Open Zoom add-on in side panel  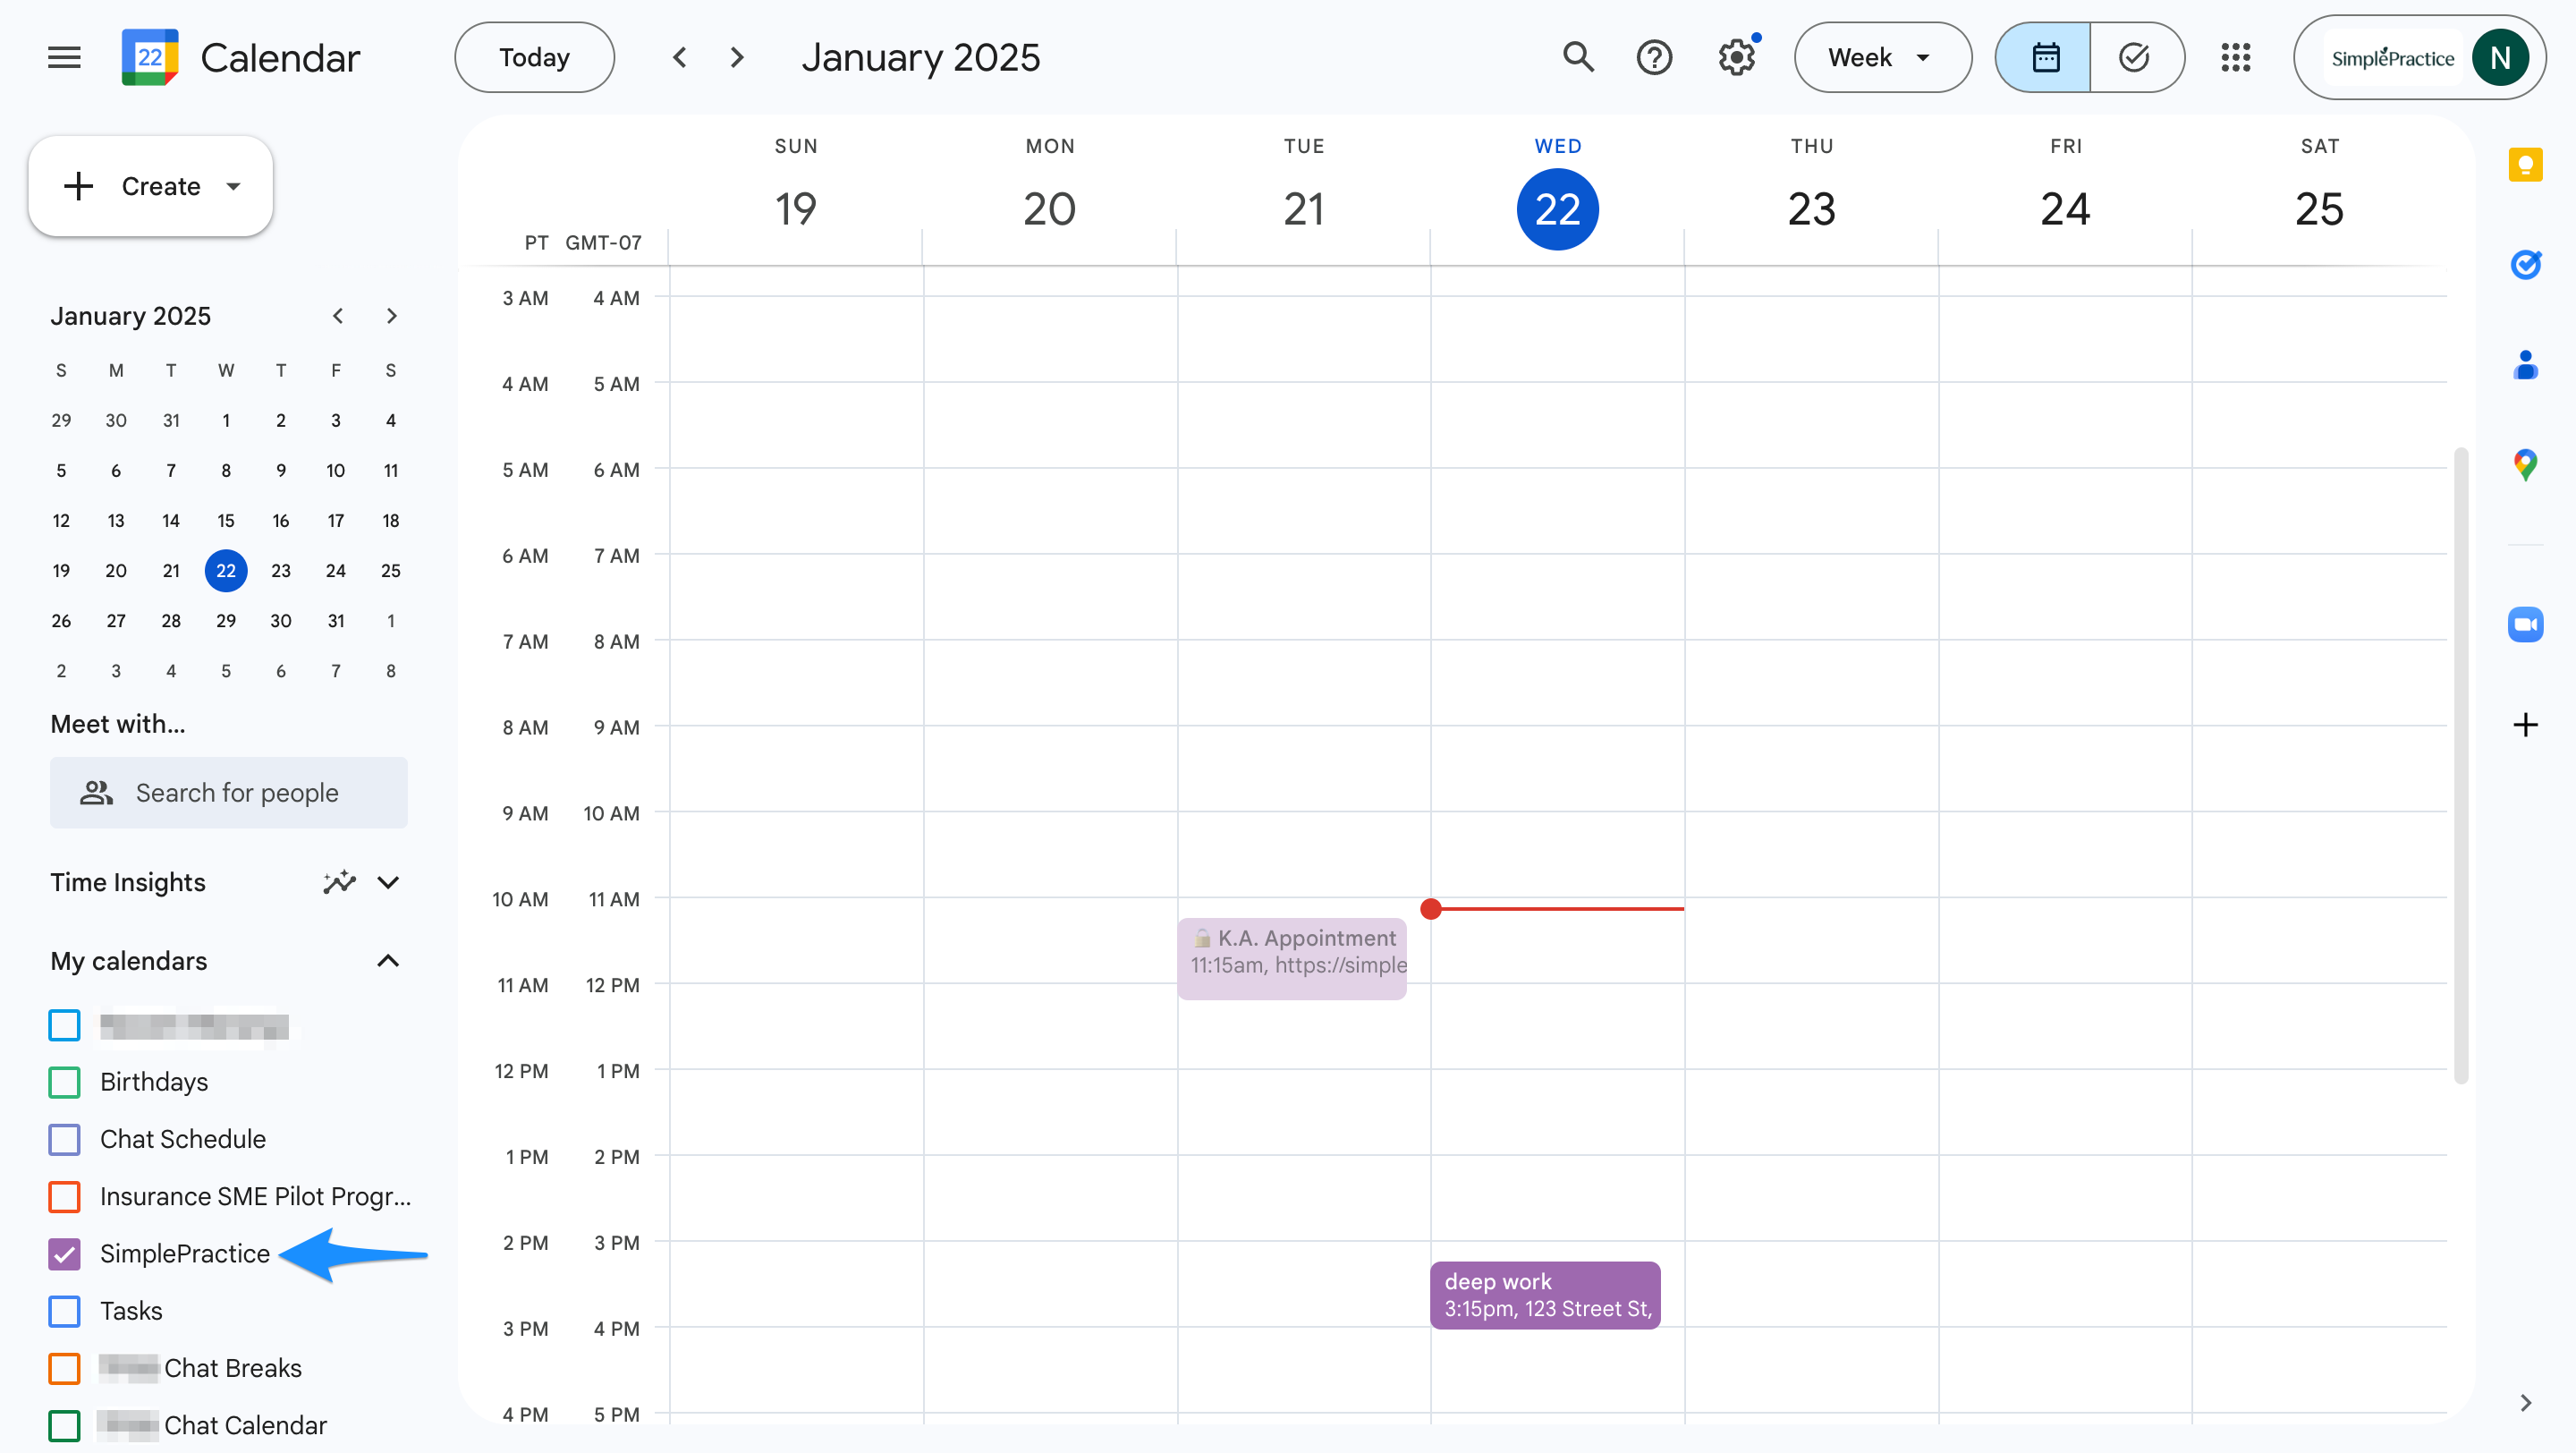click(2525, 624)
